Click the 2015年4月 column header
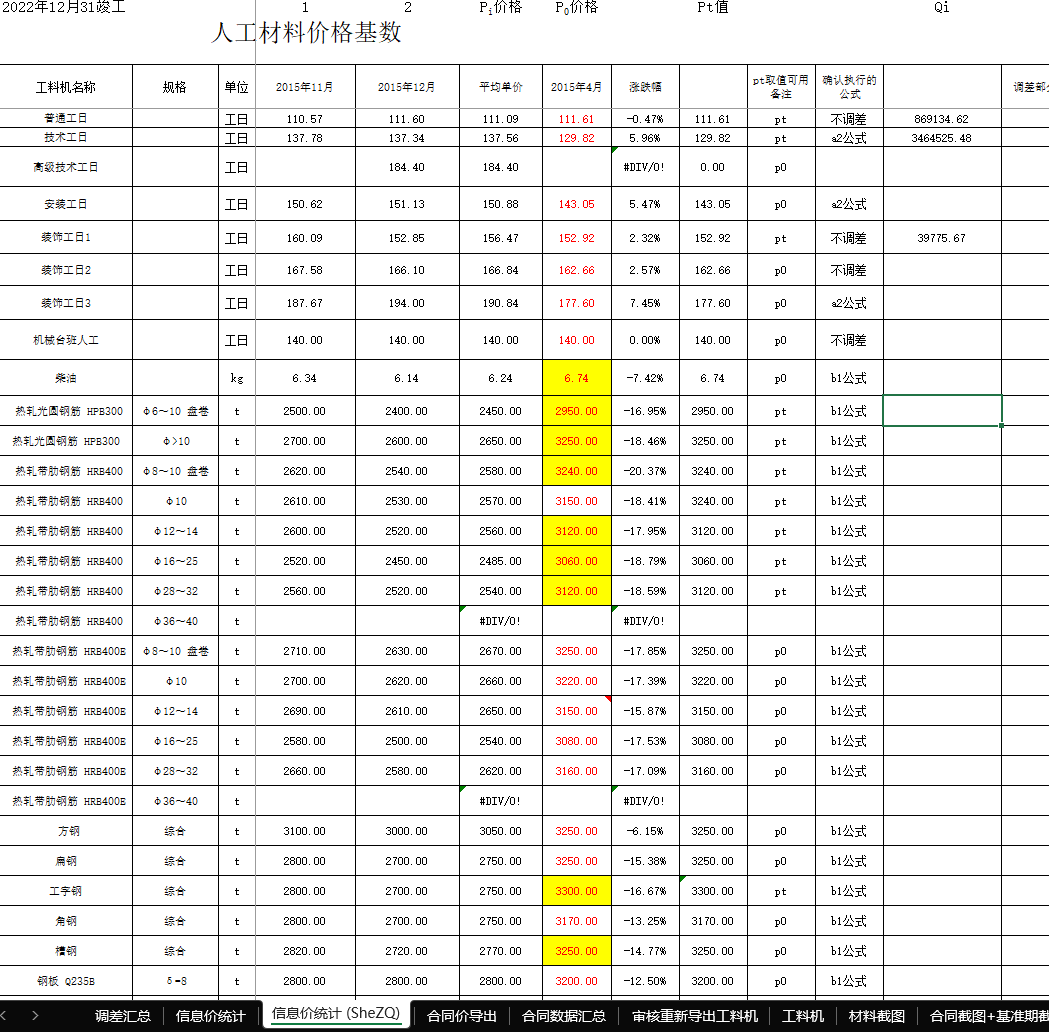This screenshot has height=1032, width=1049. [577, 87]
